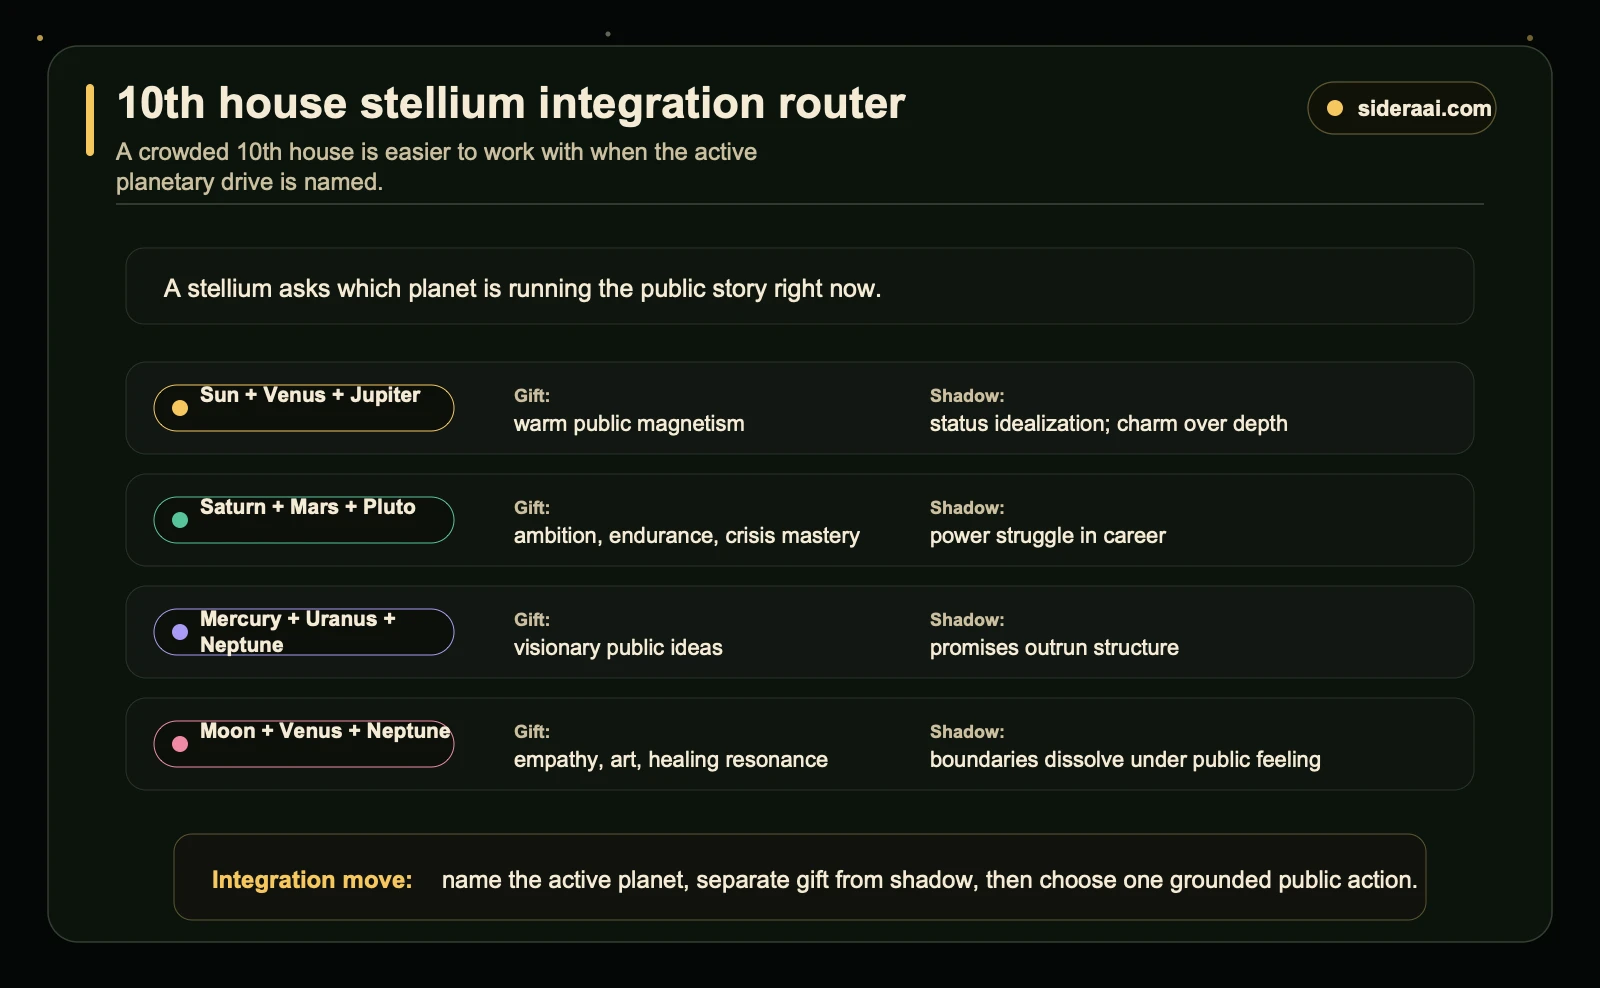Screen dimensions: 1600x988
Task: Click 'visionary public ideas' gift text
Action: click(618, 648)
